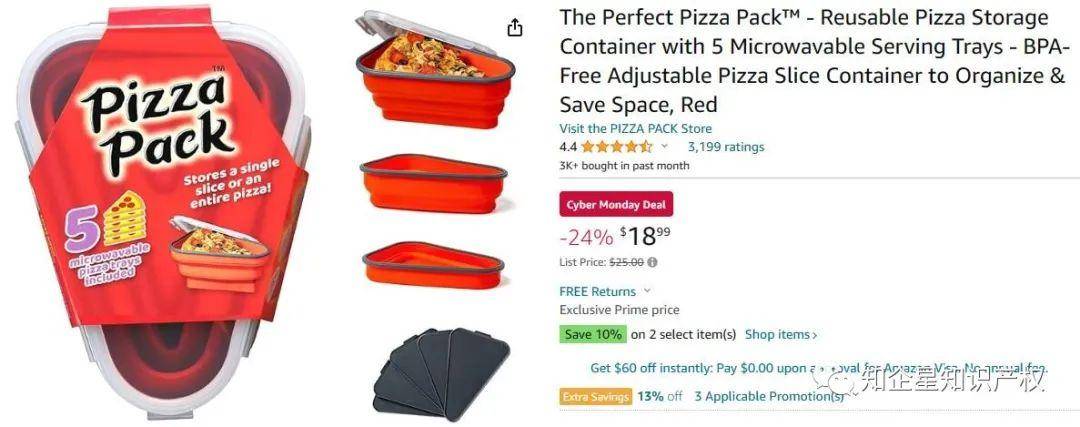Click the Perfect Pizza Pack product title
Image resolution: width=1080 pixels, height=427 pixels.
pos(815,61)
